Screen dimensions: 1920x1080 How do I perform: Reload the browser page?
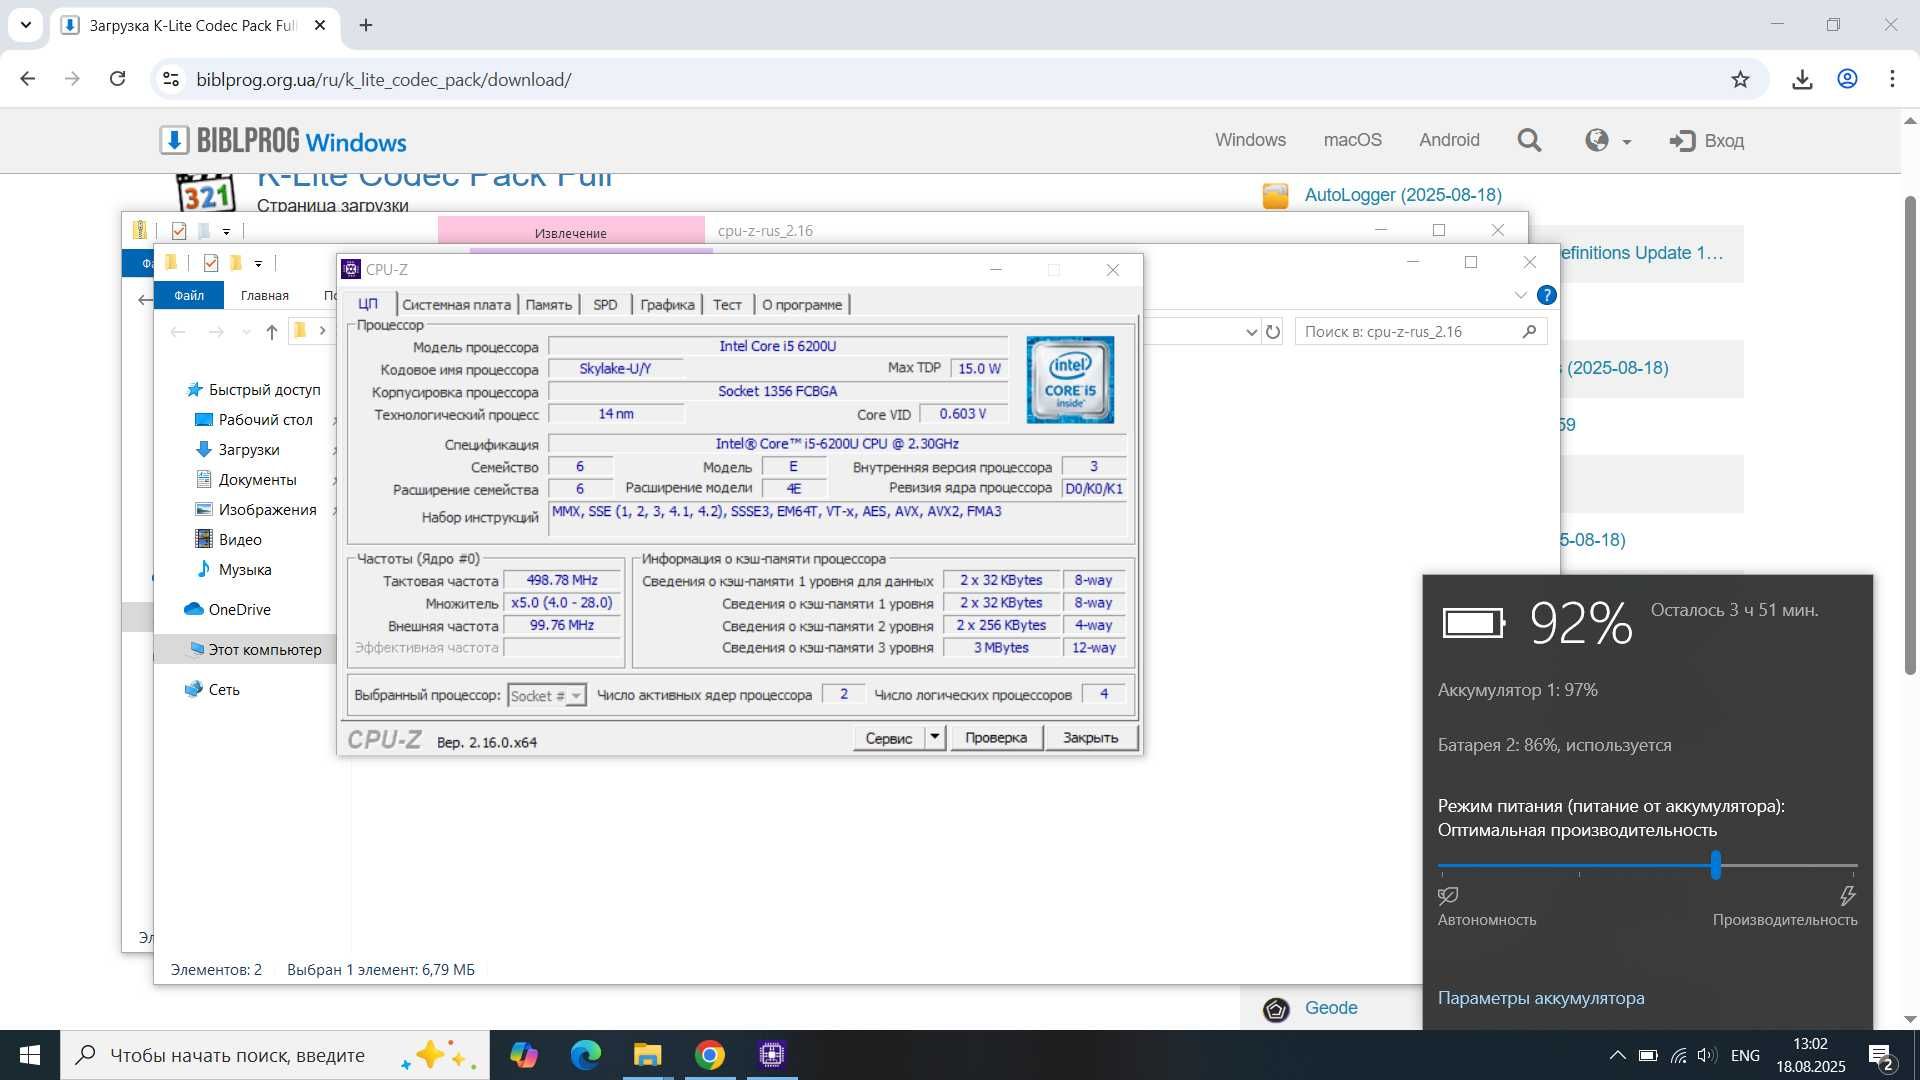pyautogui.click(x=117, y=79)
